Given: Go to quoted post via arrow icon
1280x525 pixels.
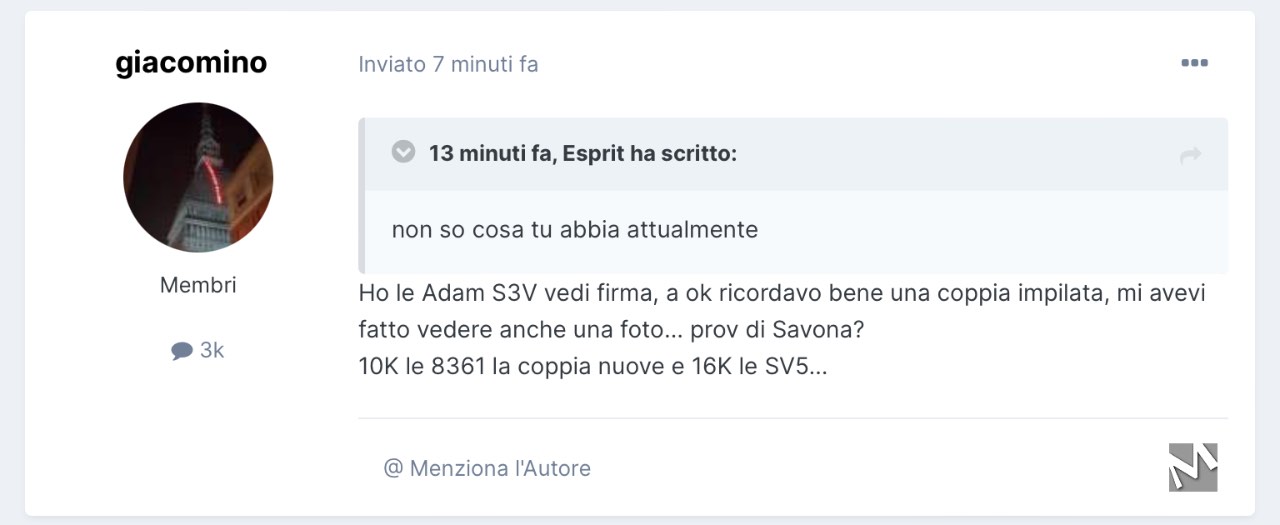Looking at the screenshot, I should pos(1190,155).
